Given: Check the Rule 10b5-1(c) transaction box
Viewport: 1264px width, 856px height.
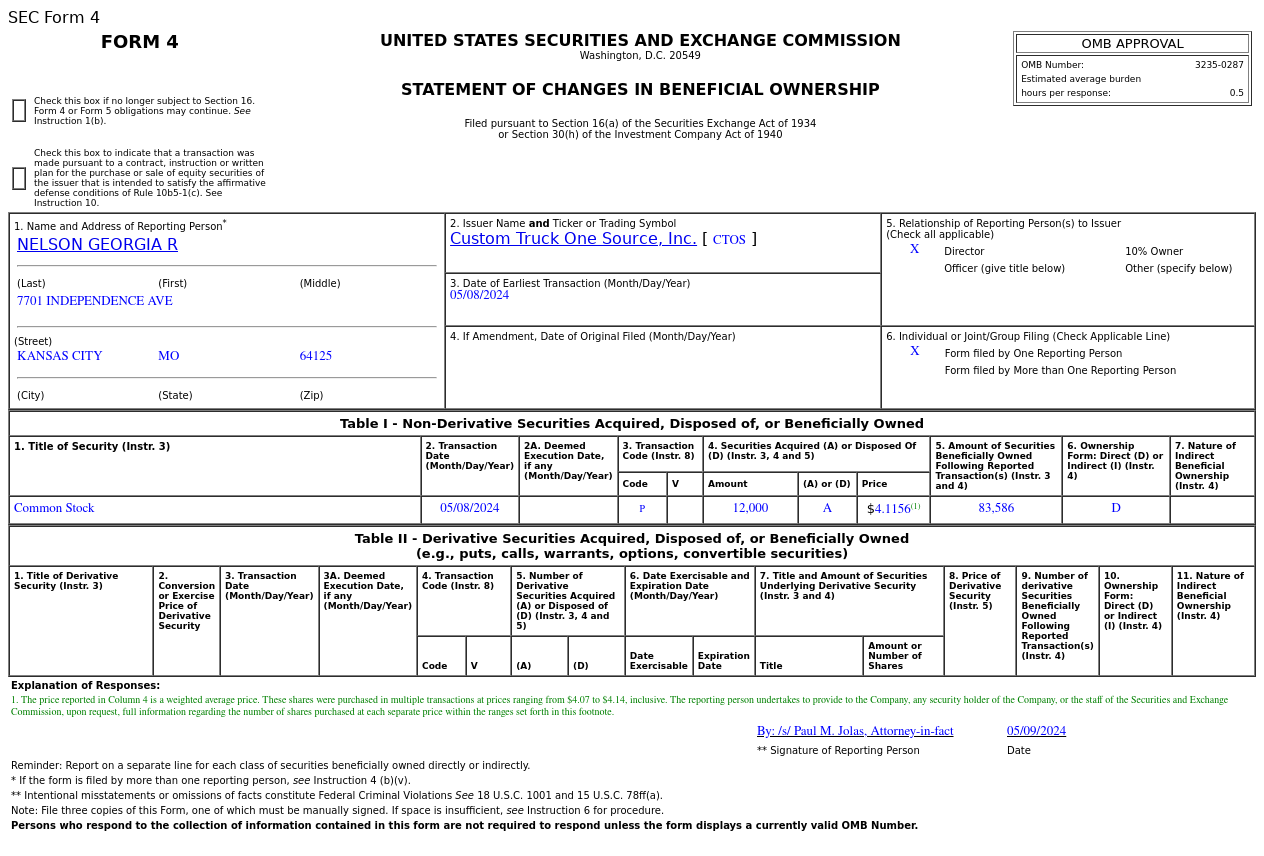Looking at the screenshot, I should 19,179.
